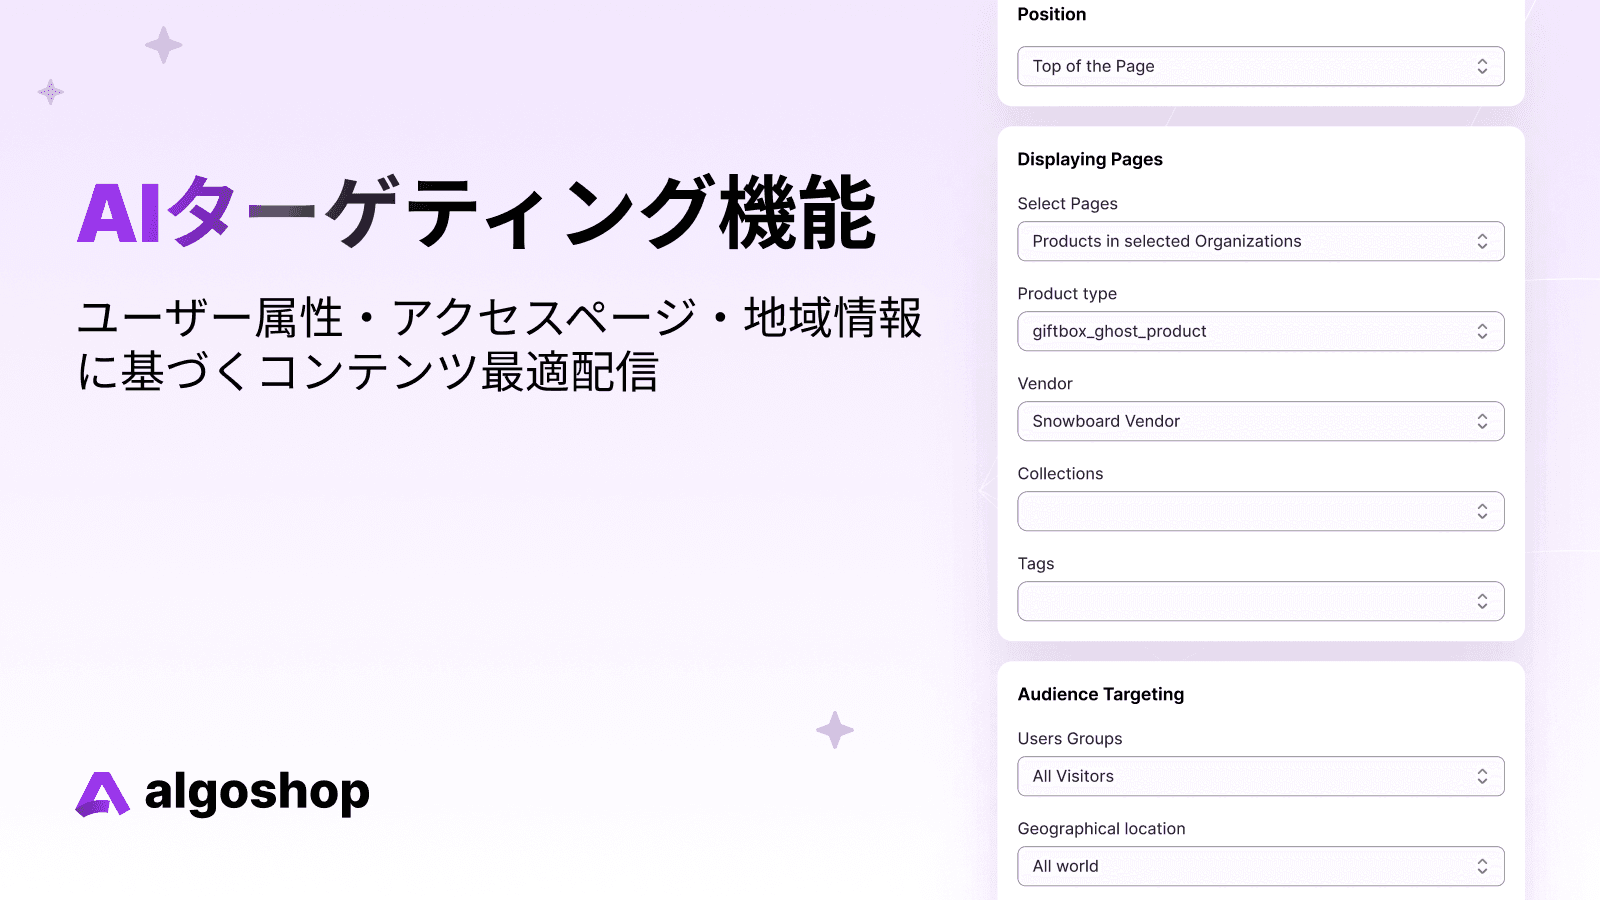Click the Users Groups label
Screen dimensions: 1600x900
pos(1070,739)
